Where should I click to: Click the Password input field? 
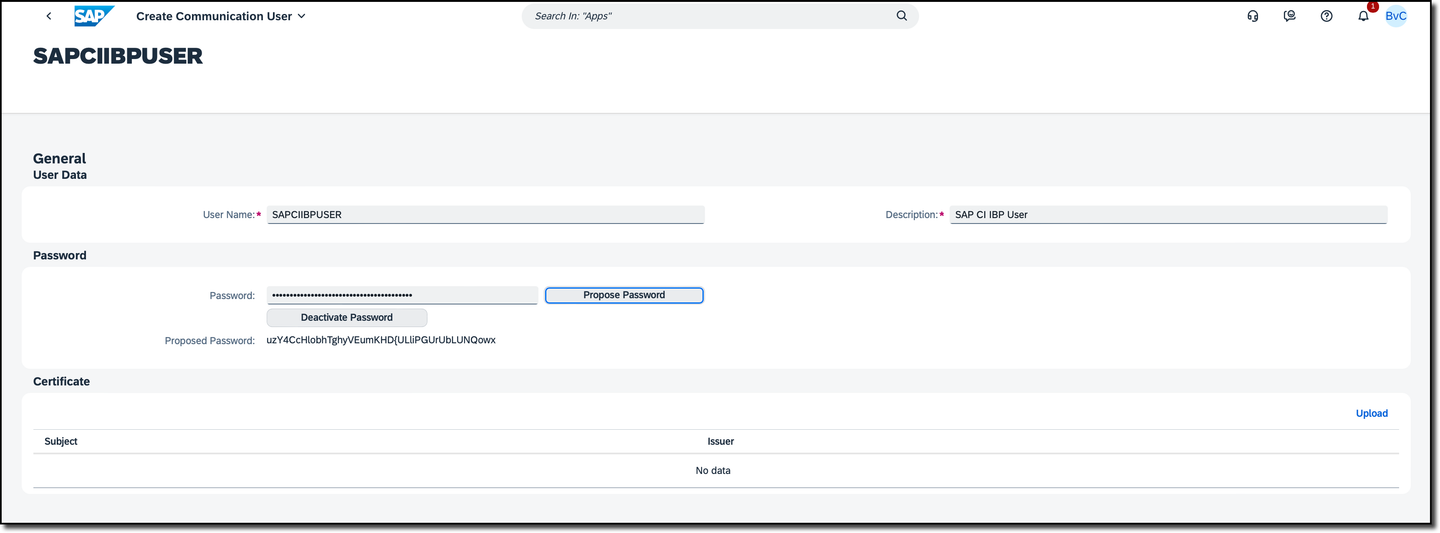(x=402, y=295)
